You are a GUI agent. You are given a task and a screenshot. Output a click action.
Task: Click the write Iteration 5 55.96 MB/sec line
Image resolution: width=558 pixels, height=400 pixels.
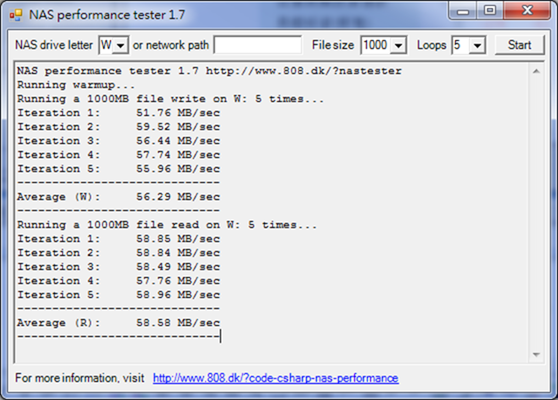(x=119, y=169)
